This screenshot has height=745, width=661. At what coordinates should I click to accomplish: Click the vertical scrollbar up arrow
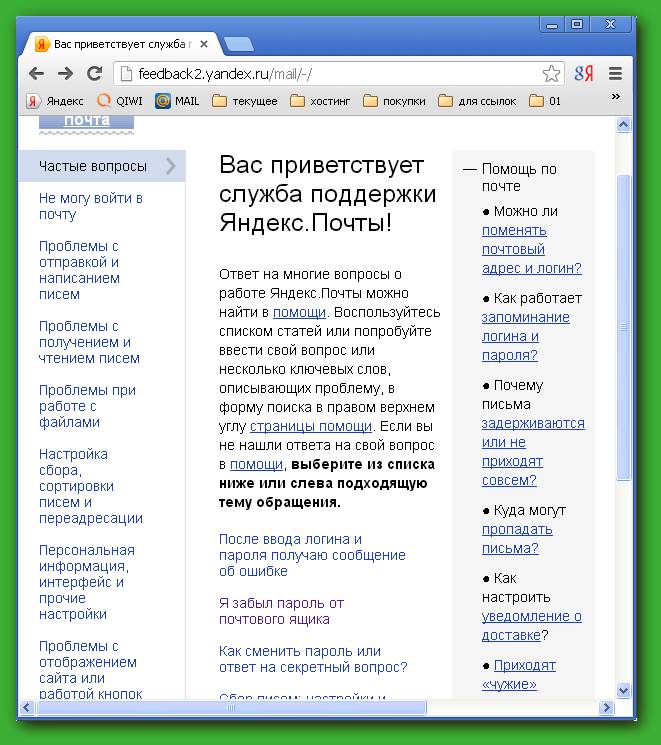pyautogui.click(x=623, y=125)
